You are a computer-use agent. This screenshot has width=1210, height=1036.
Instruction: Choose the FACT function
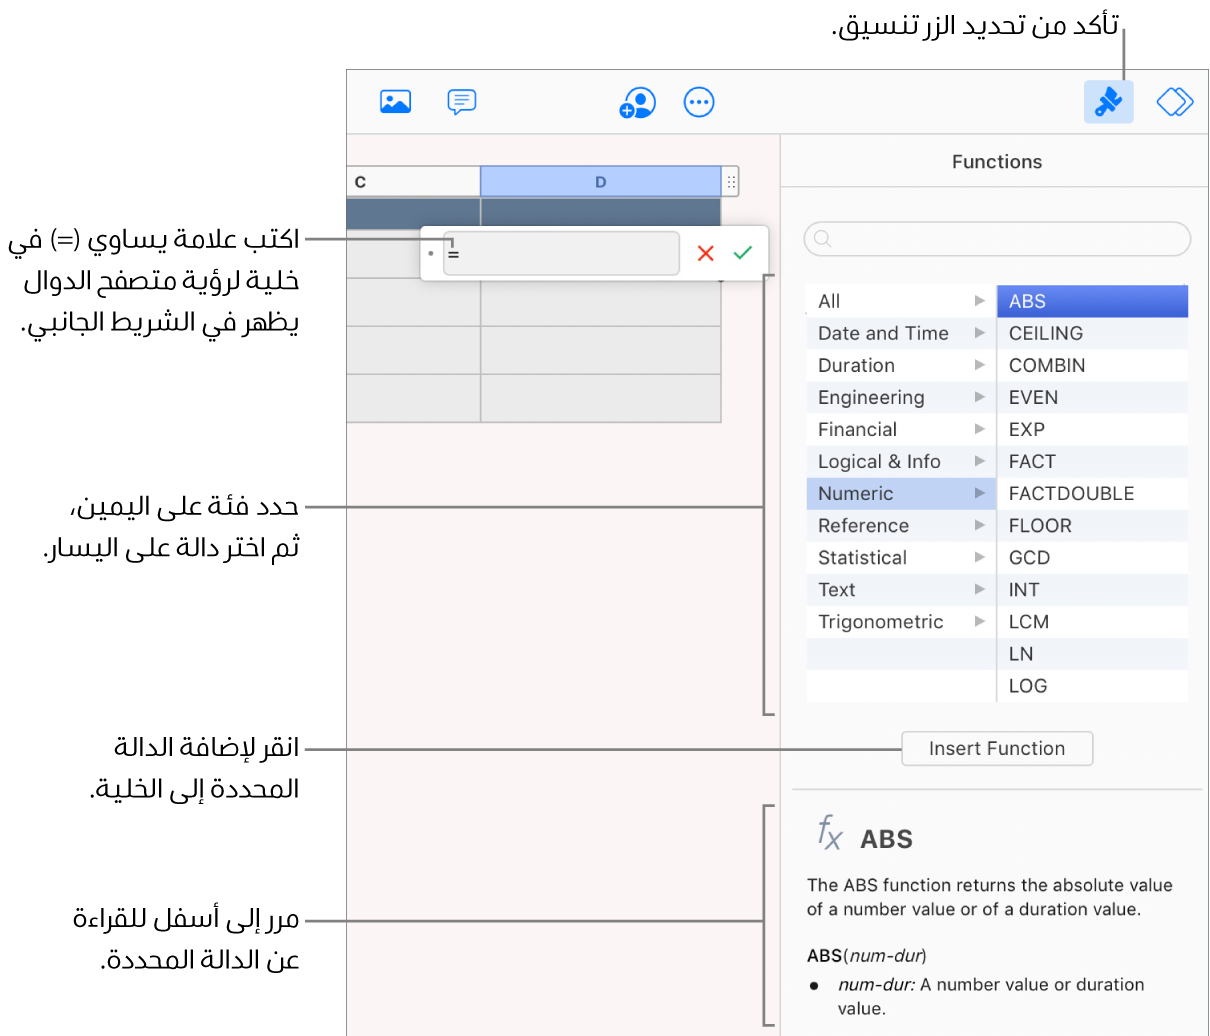tap(1093, 461)
